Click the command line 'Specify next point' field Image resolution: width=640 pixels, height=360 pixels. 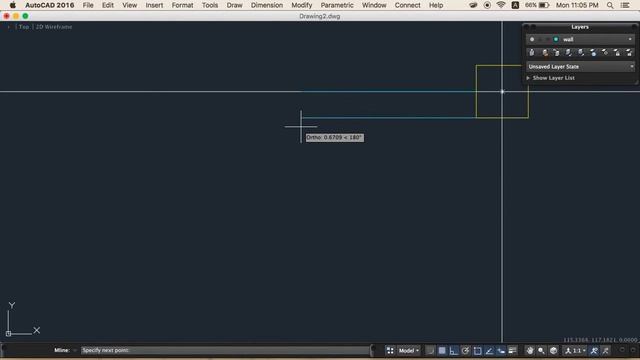225,350
